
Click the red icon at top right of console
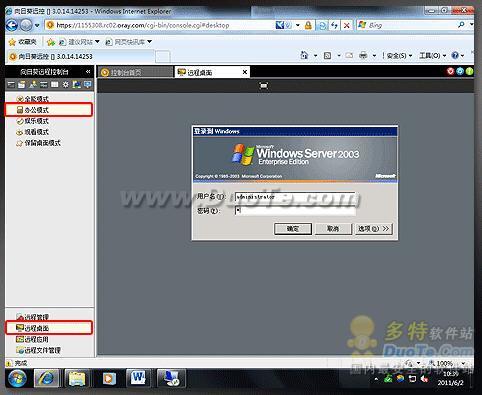(450, 71)
